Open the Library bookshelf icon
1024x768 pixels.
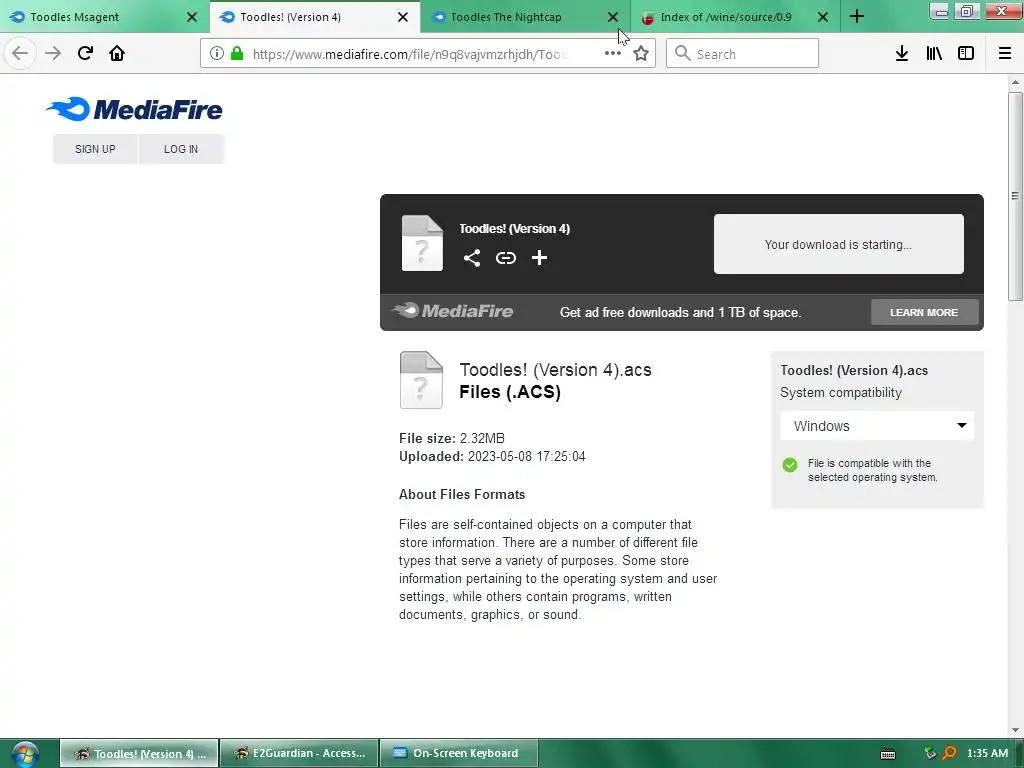934,54
